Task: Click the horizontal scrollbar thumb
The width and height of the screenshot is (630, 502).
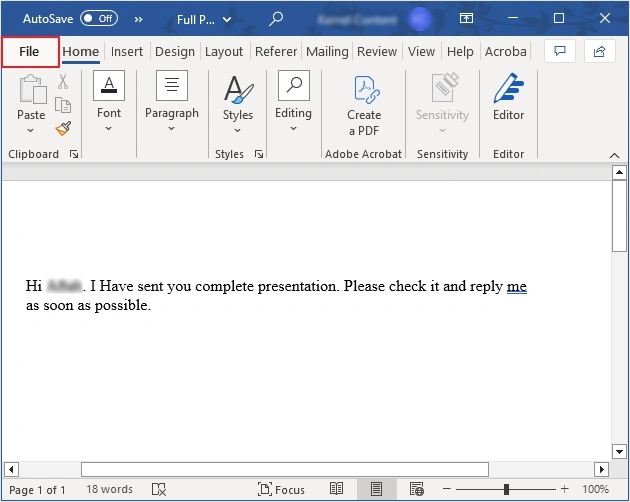Action: click(x=285, y=469)
